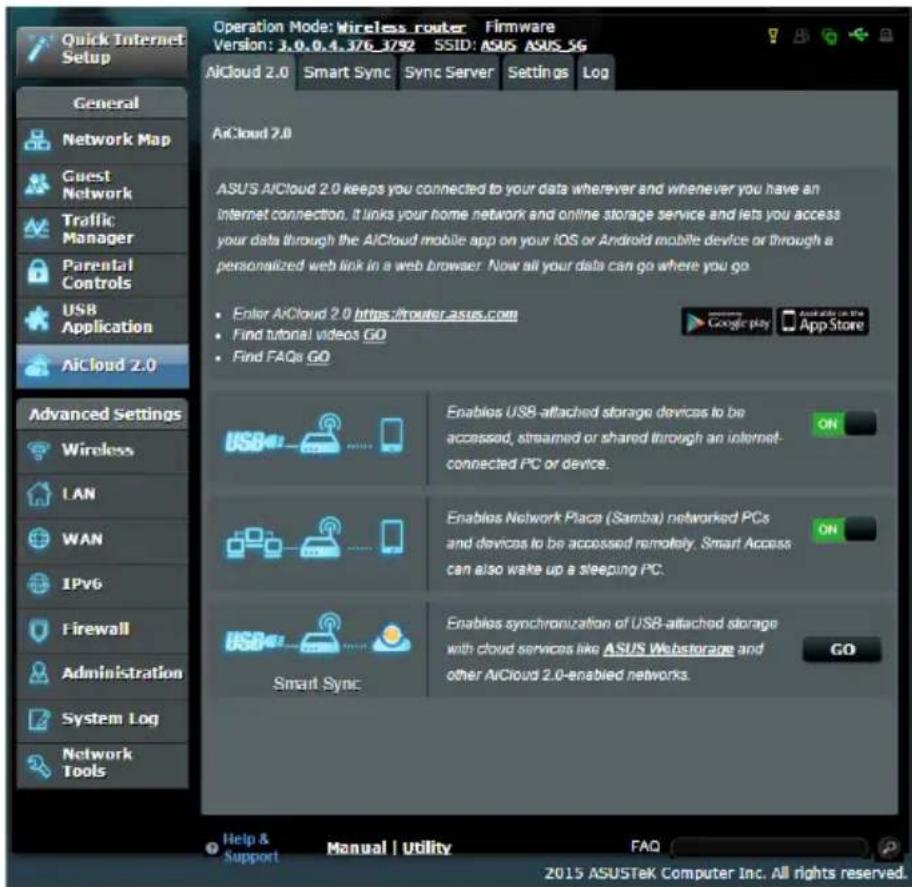
Task: Open Guest Network settings
Action: tap(102, 184)
